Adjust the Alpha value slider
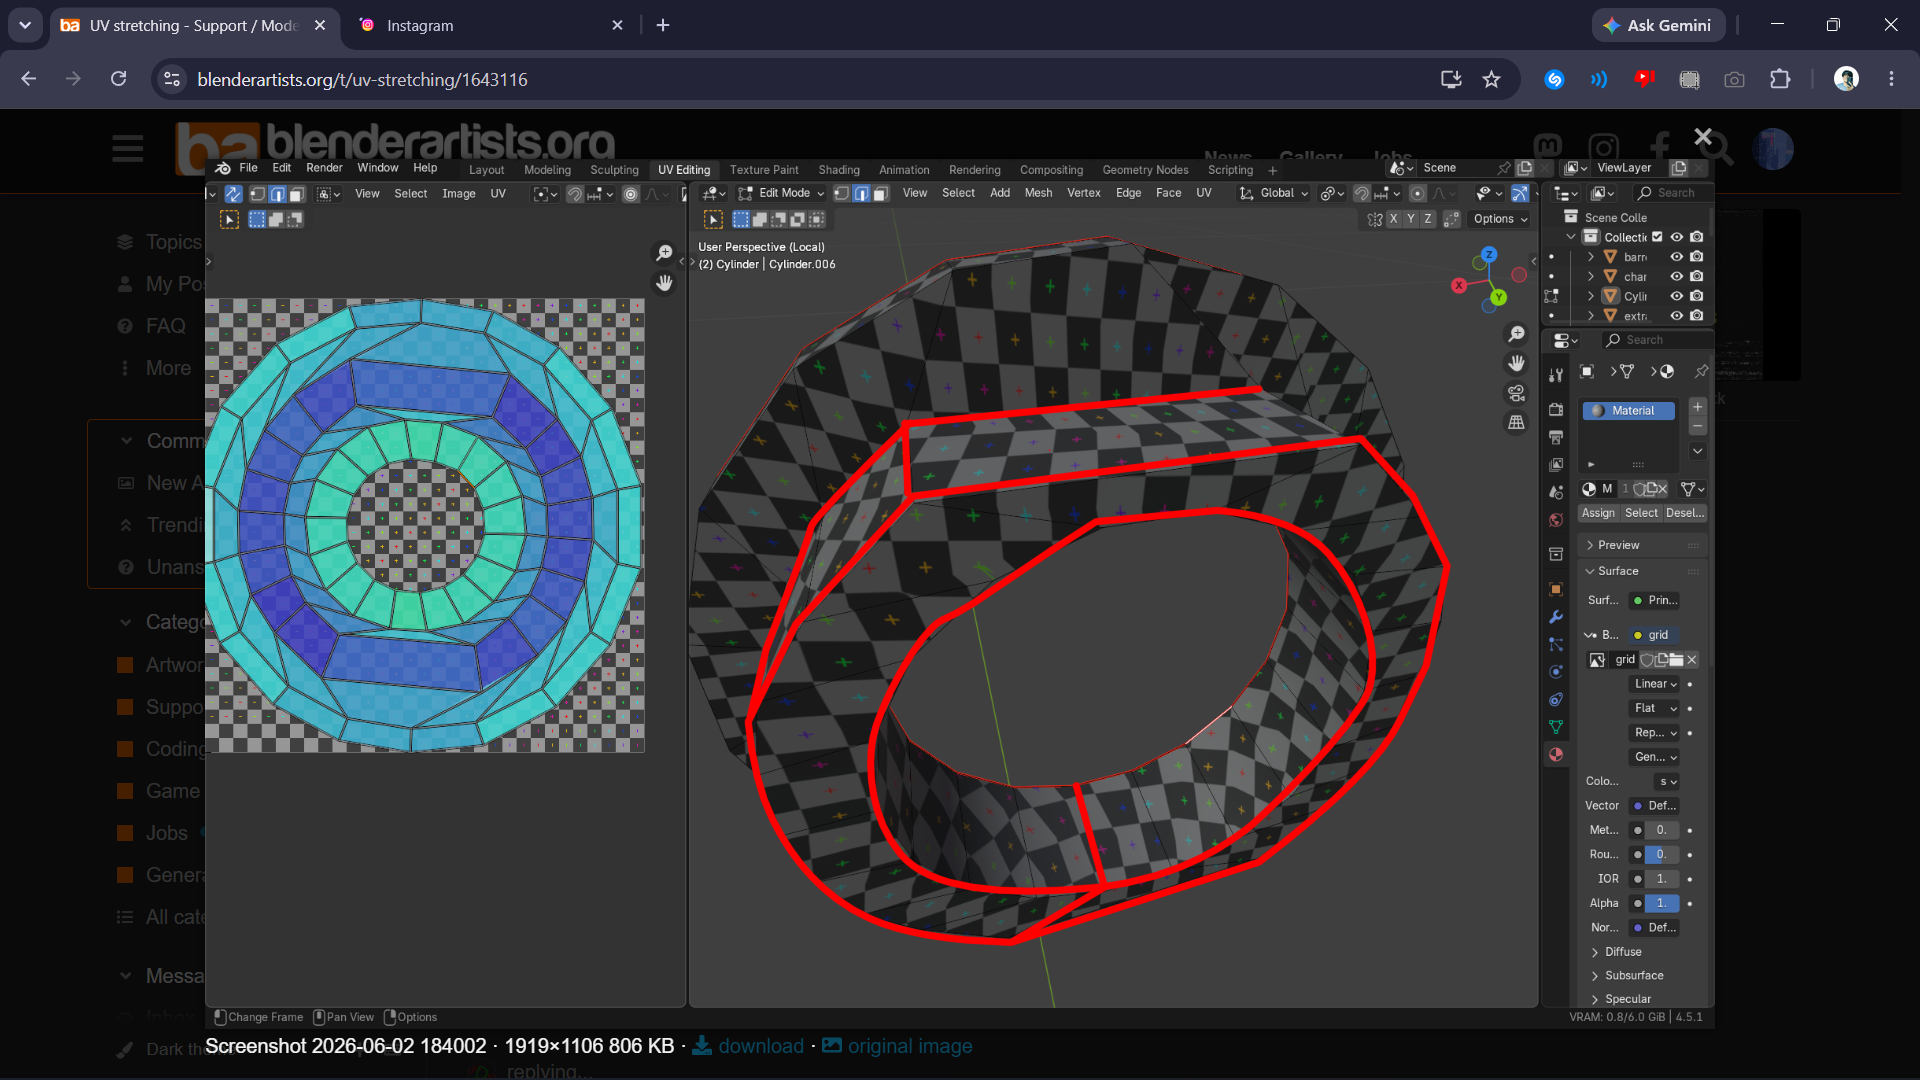The image size is (1920, 1080). (1662, 903)
